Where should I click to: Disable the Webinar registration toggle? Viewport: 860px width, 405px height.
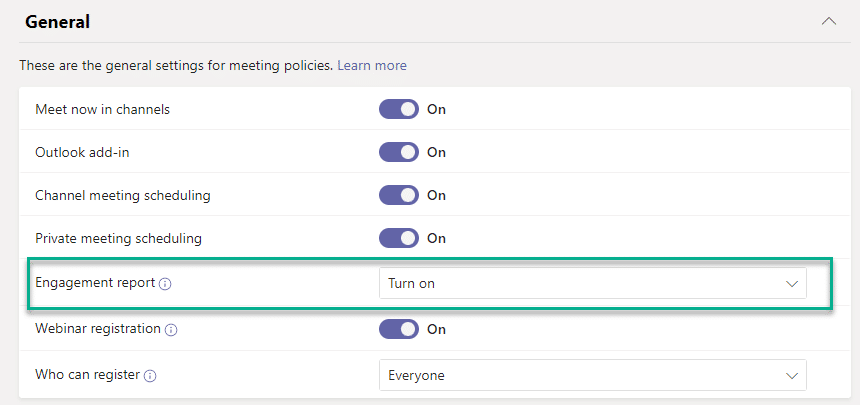(x=399, y=329)
